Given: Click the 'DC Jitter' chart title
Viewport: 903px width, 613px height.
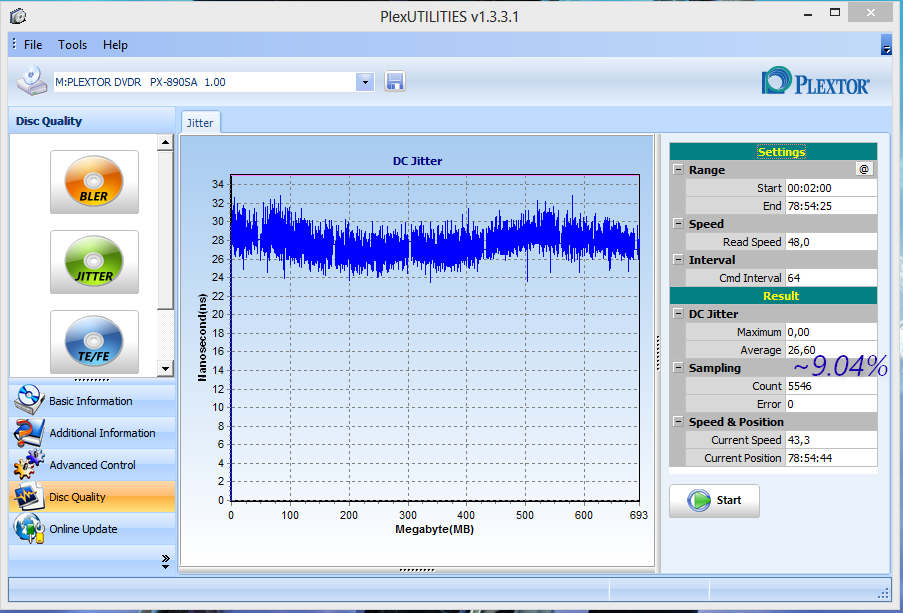Looking at the screenshot, I should pos(418,161).
